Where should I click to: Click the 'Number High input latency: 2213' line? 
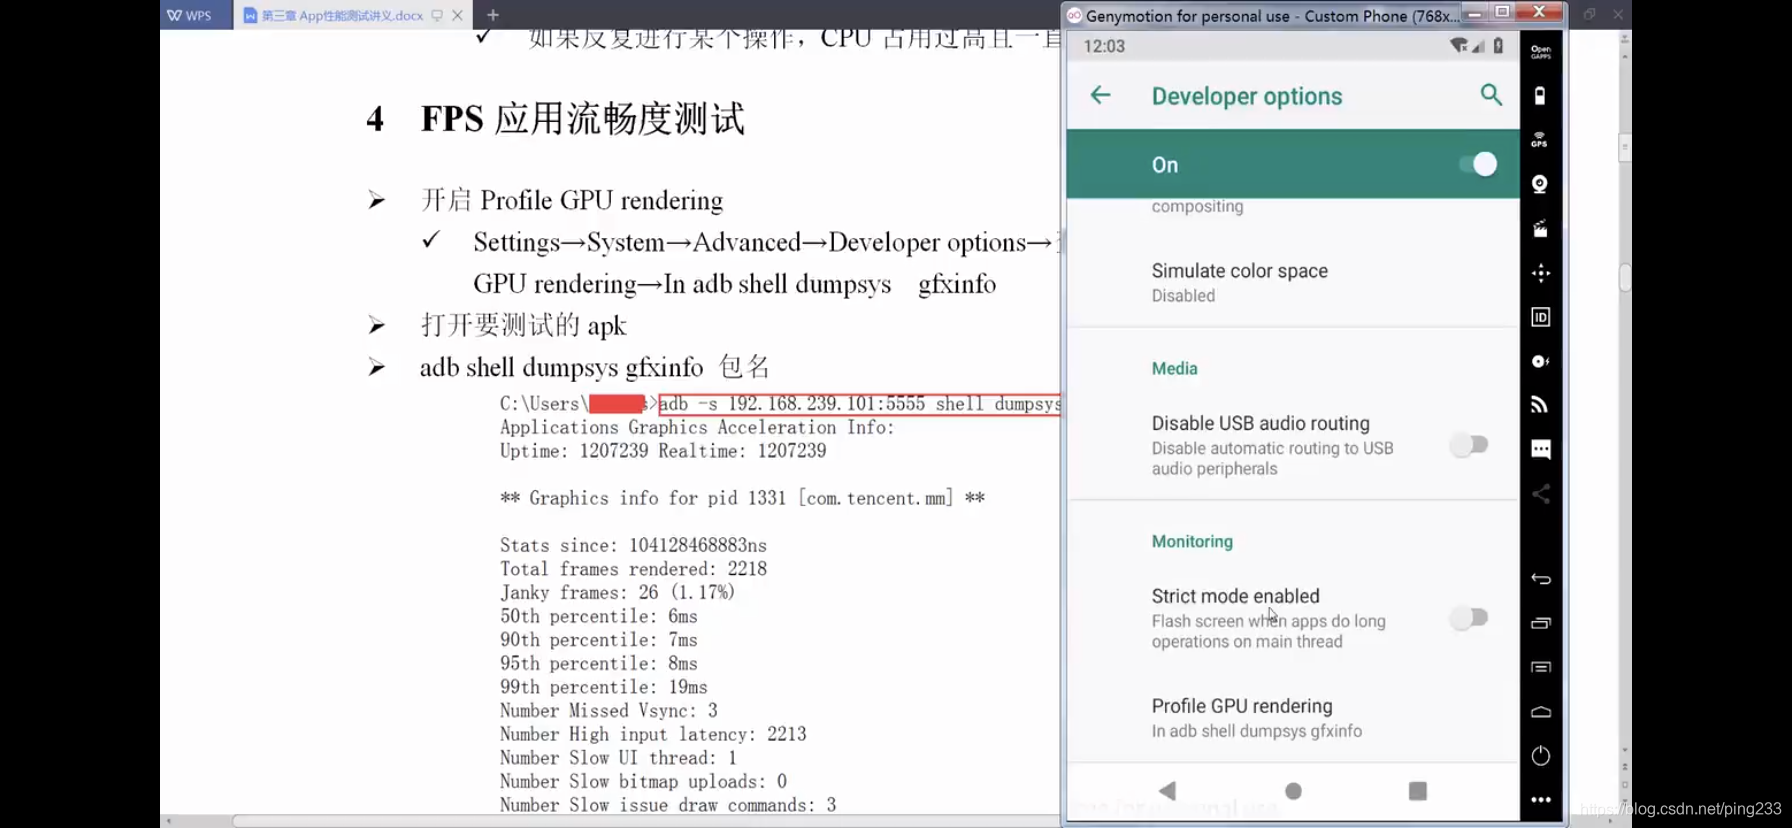653,734
